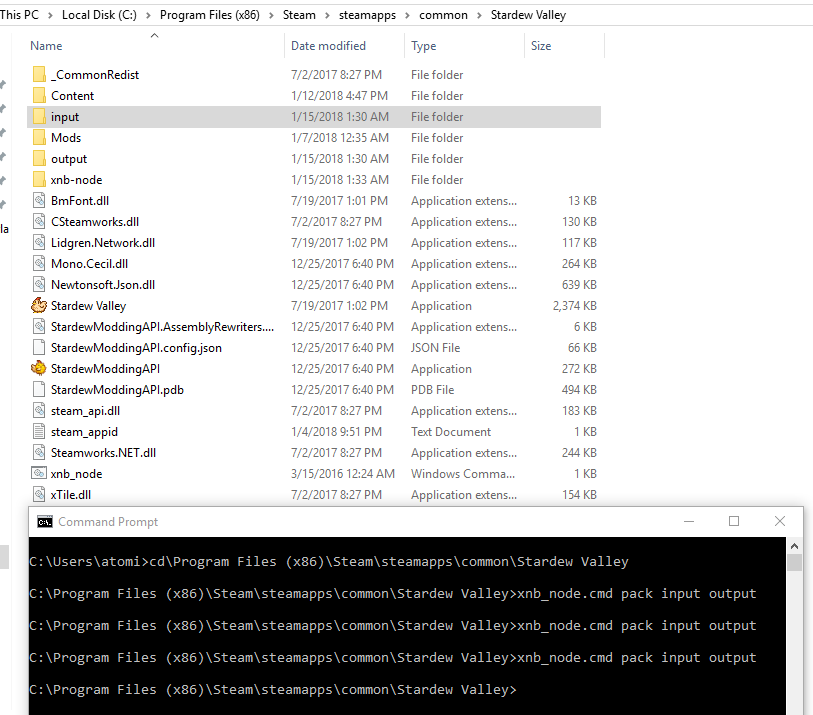This screenshot has height=715, width=813.
Task: Select the steam_api.dll file icon
Action: click(x=38, y=410)
